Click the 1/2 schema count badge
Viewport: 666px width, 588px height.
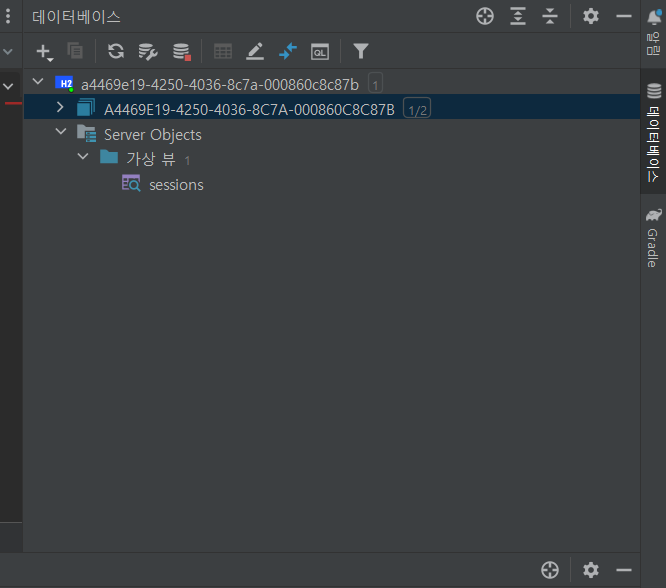click(417, 108)
